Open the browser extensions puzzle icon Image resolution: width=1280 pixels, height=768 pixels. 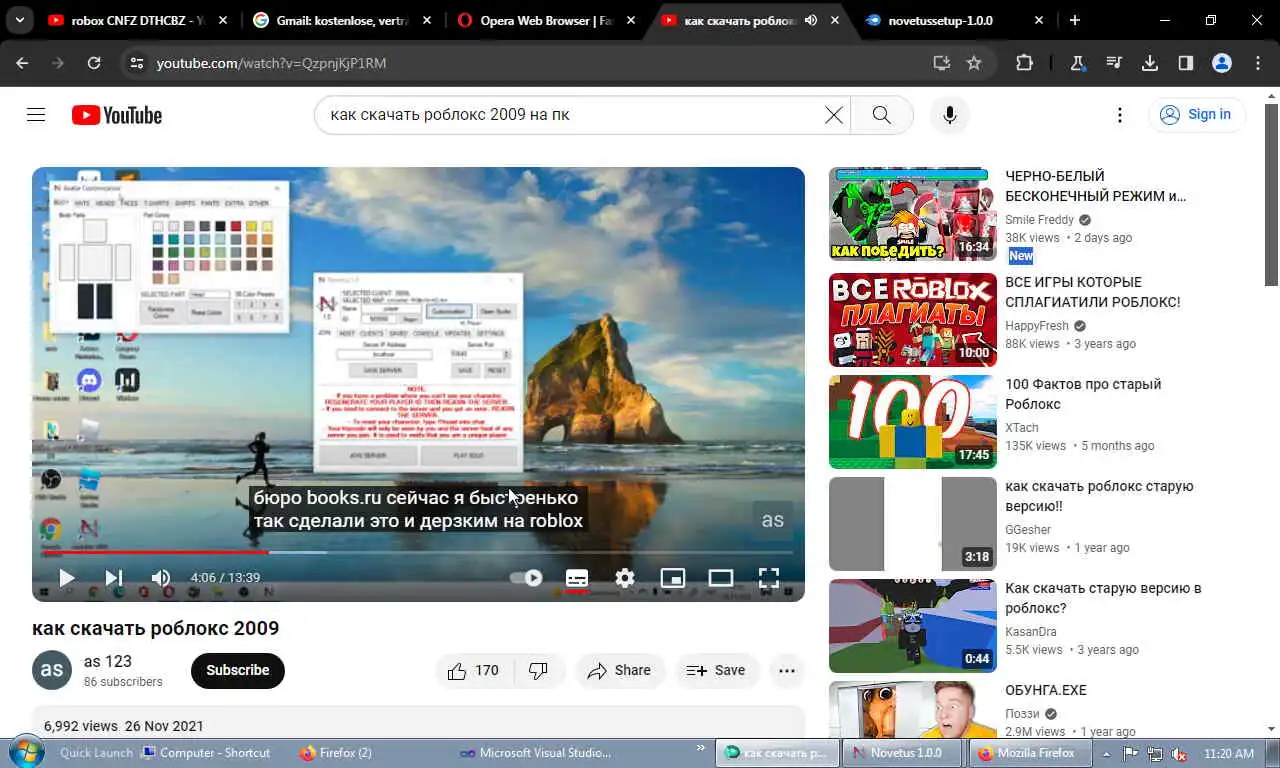coord(1024,63)
